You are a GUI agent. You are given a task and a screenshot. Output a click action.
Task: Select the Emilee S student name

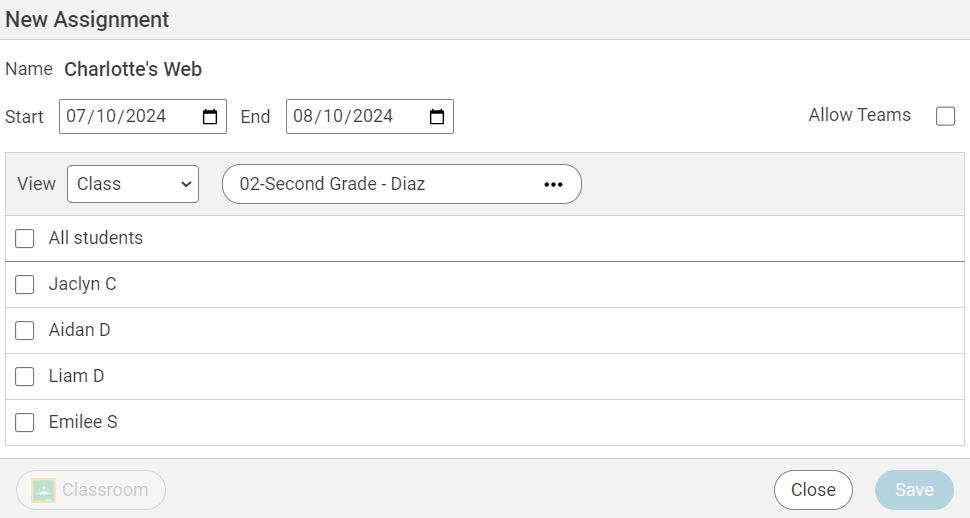[83, 422]
